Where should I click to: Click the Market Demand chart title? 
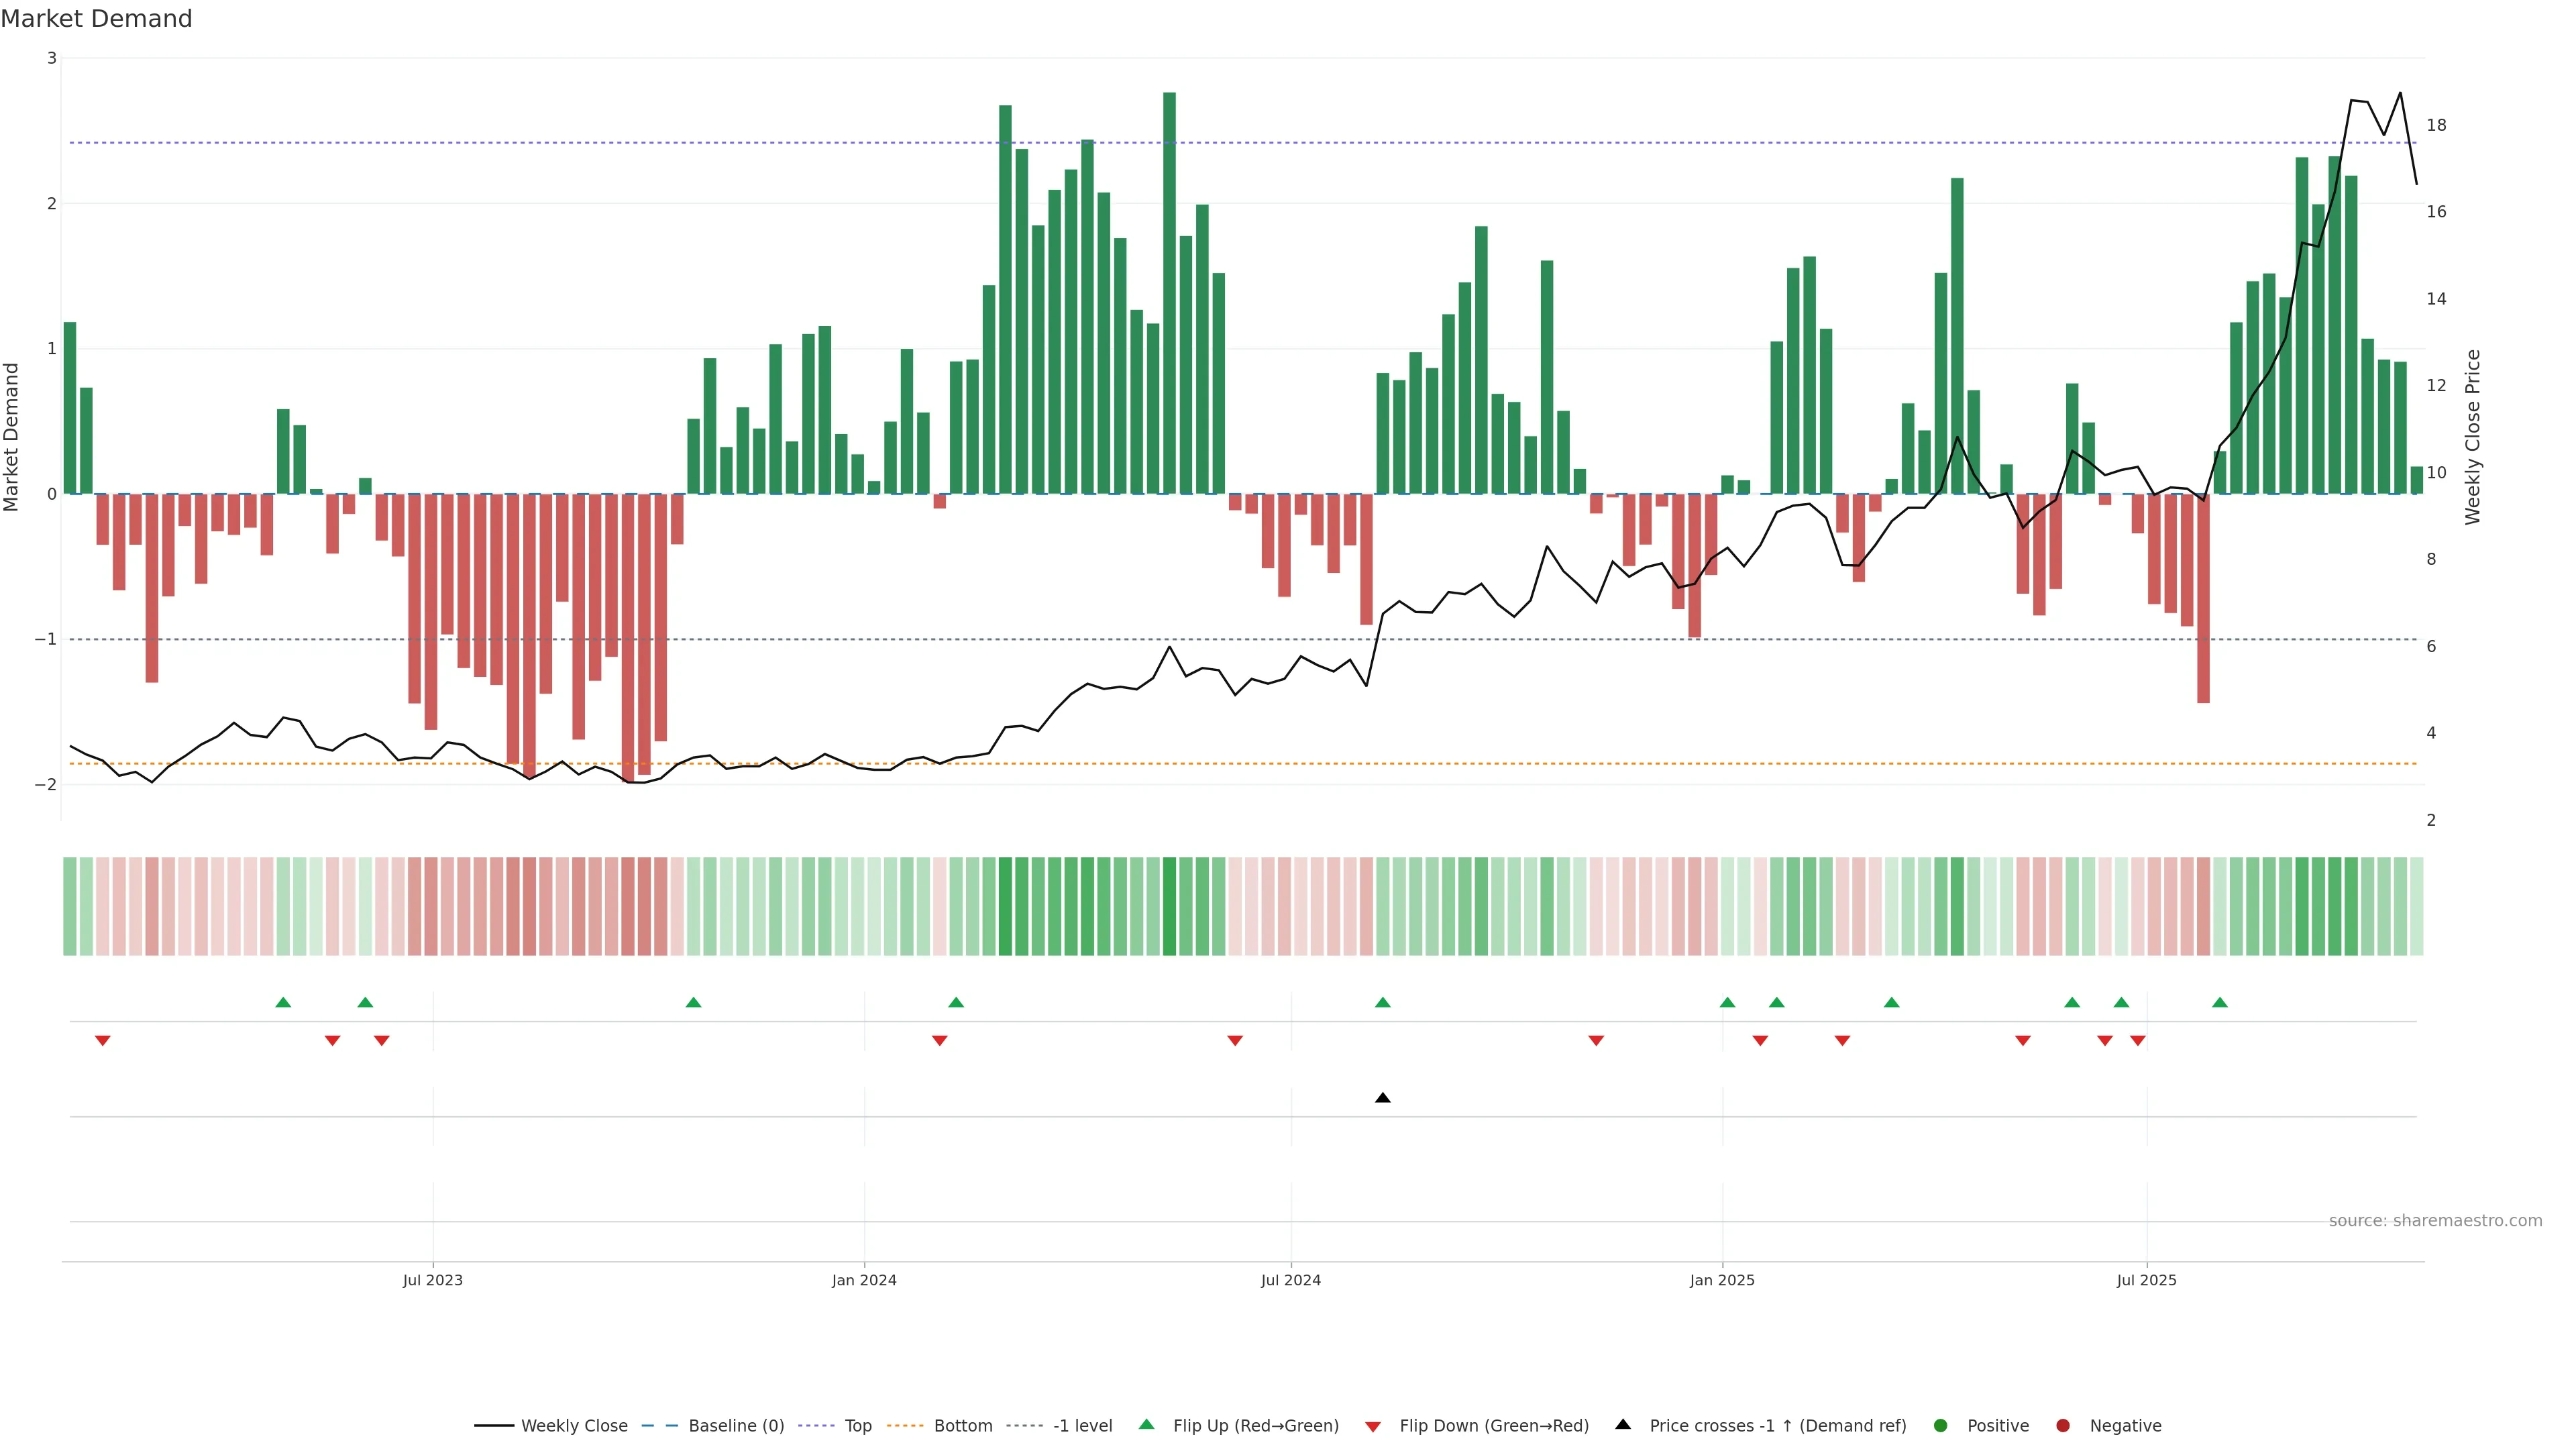point(97,19)
